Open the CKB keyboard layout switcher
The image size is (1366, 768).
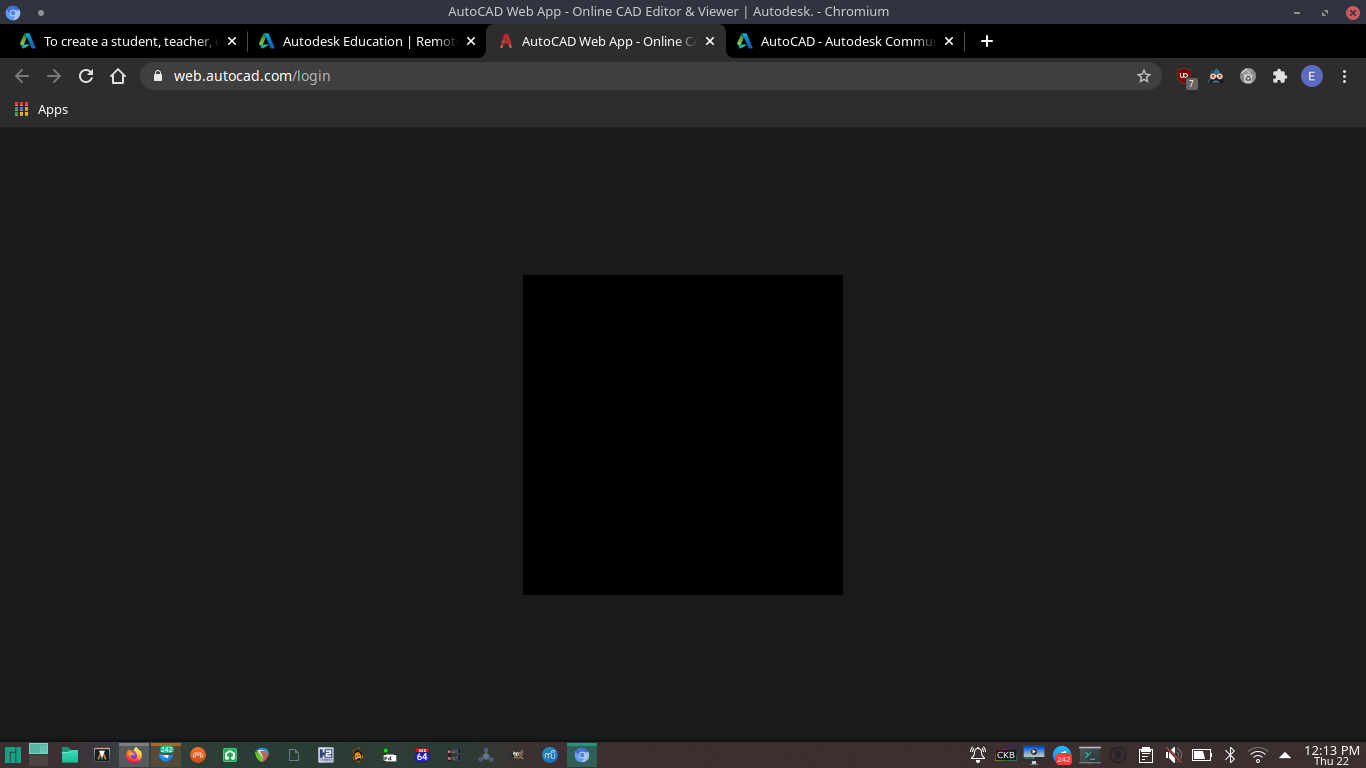(1005, 755)
